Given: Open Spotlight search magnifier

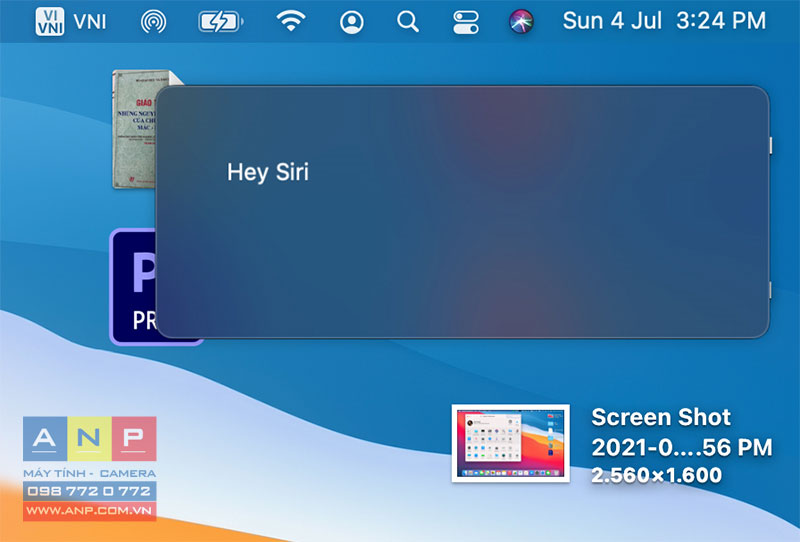Looking at the screenshot, I should [x=408, y=22].
